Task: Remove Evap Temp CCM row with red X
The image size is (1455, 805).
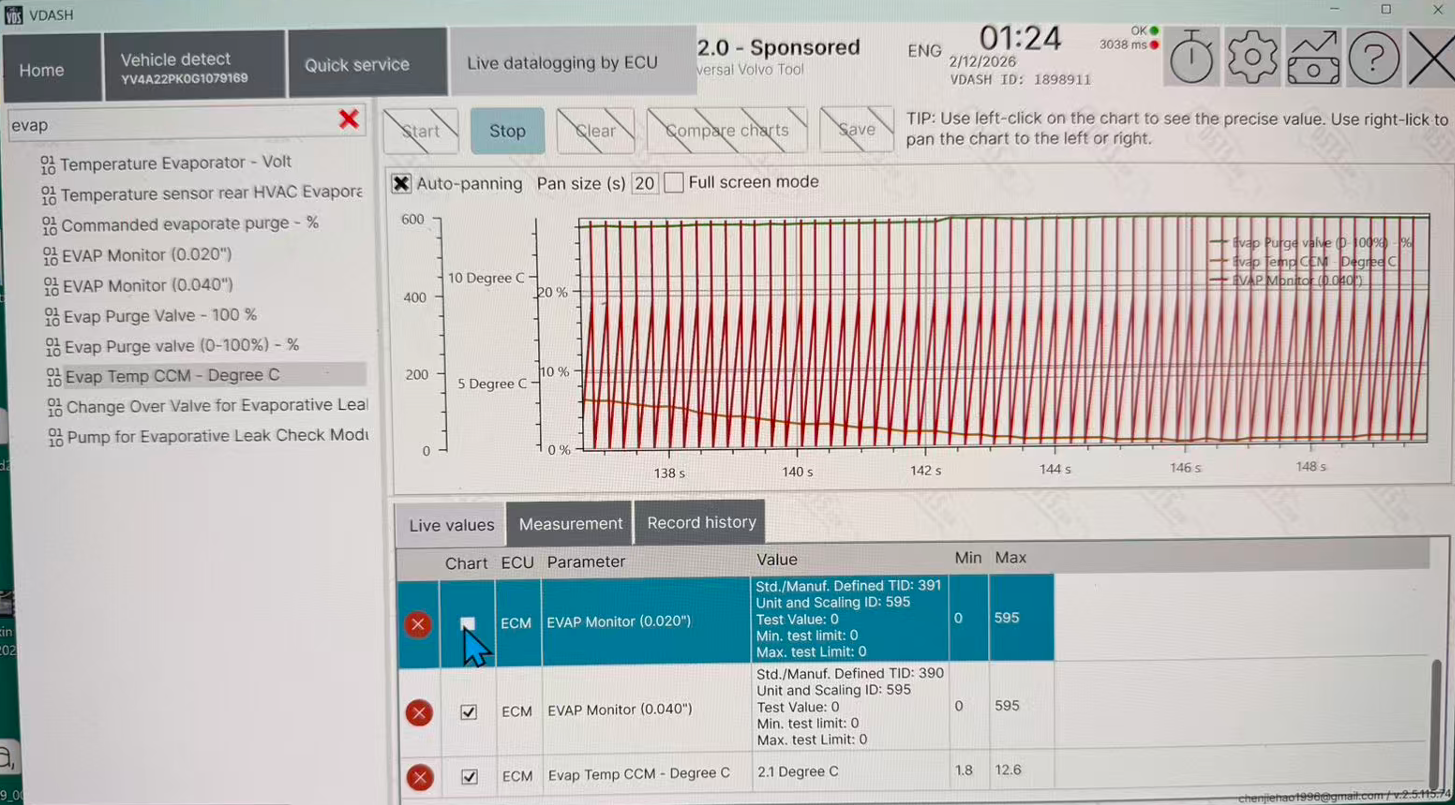Action: pos(420,777)
